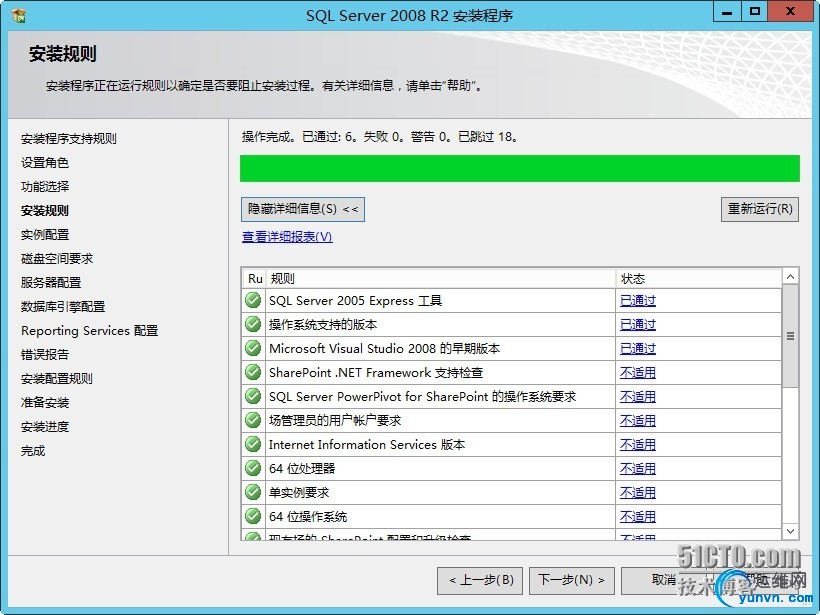The width and height of the screenshot is (820, 615).
Task: Select 实例配置 step in sidebar
Action: click(x=45, y=235)
